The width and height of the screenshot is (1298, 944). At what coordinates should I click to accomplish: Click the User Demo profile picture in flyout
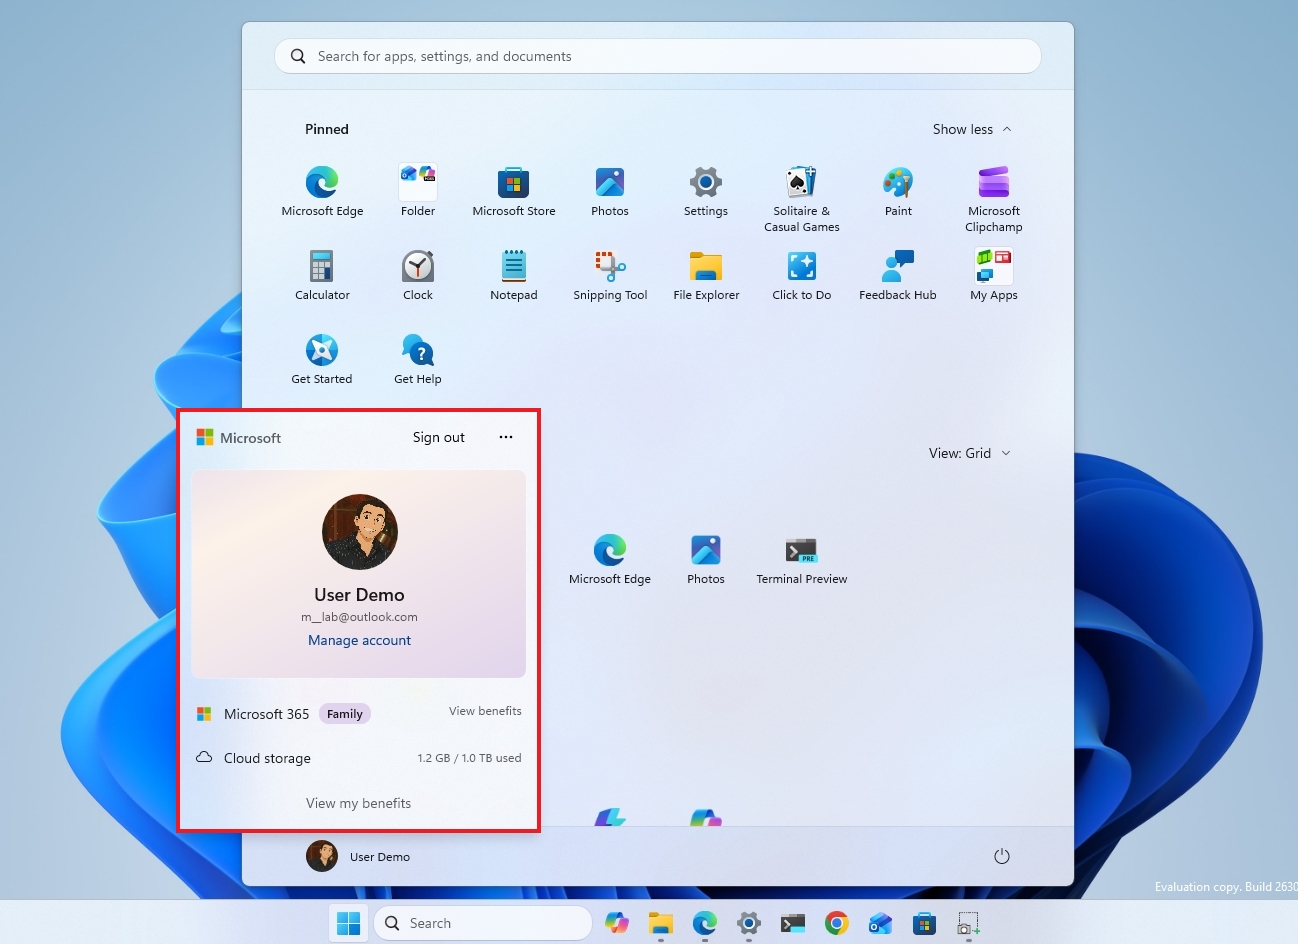point(360,532)
